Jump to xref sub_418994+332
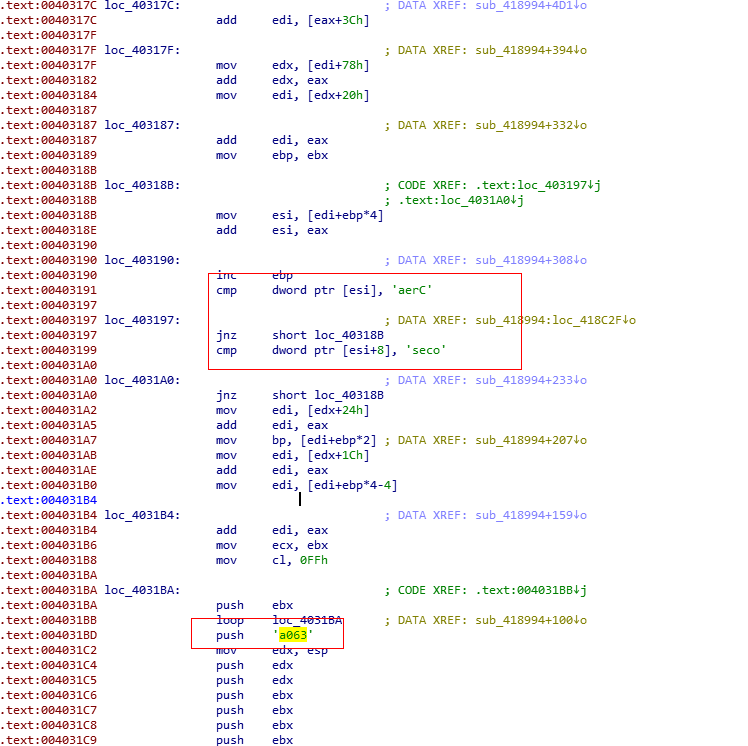The image size is (748, 746). (530, 125)
